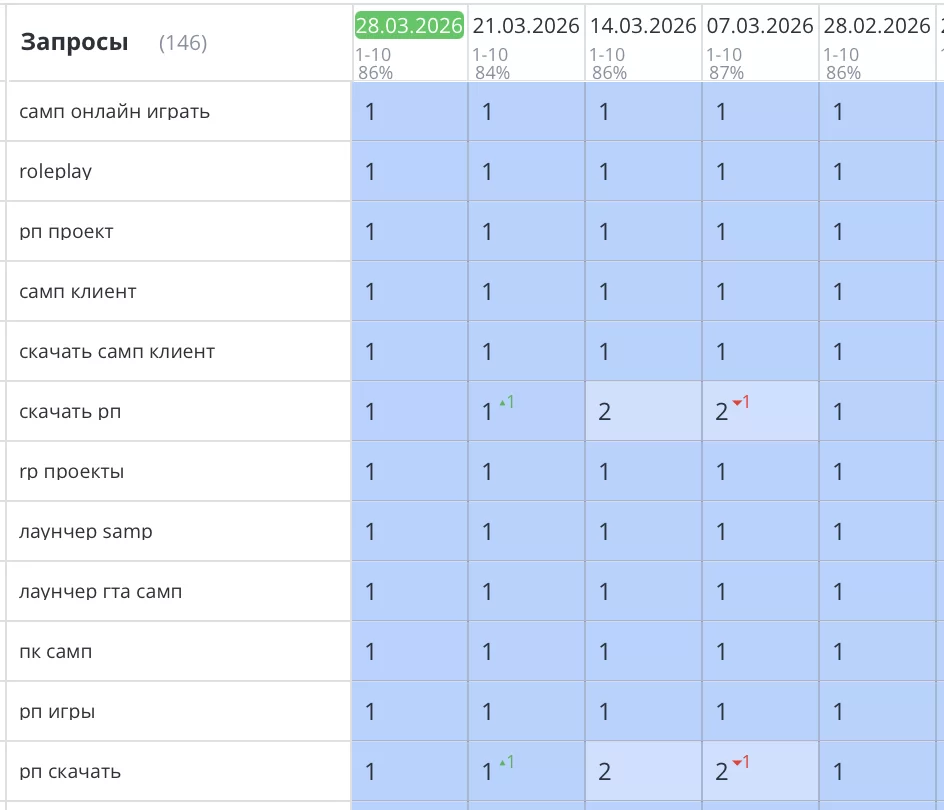This screenshot has width=944, height=810.
Task: Select the roleplay query row
Action: click(x=55, y=171)
